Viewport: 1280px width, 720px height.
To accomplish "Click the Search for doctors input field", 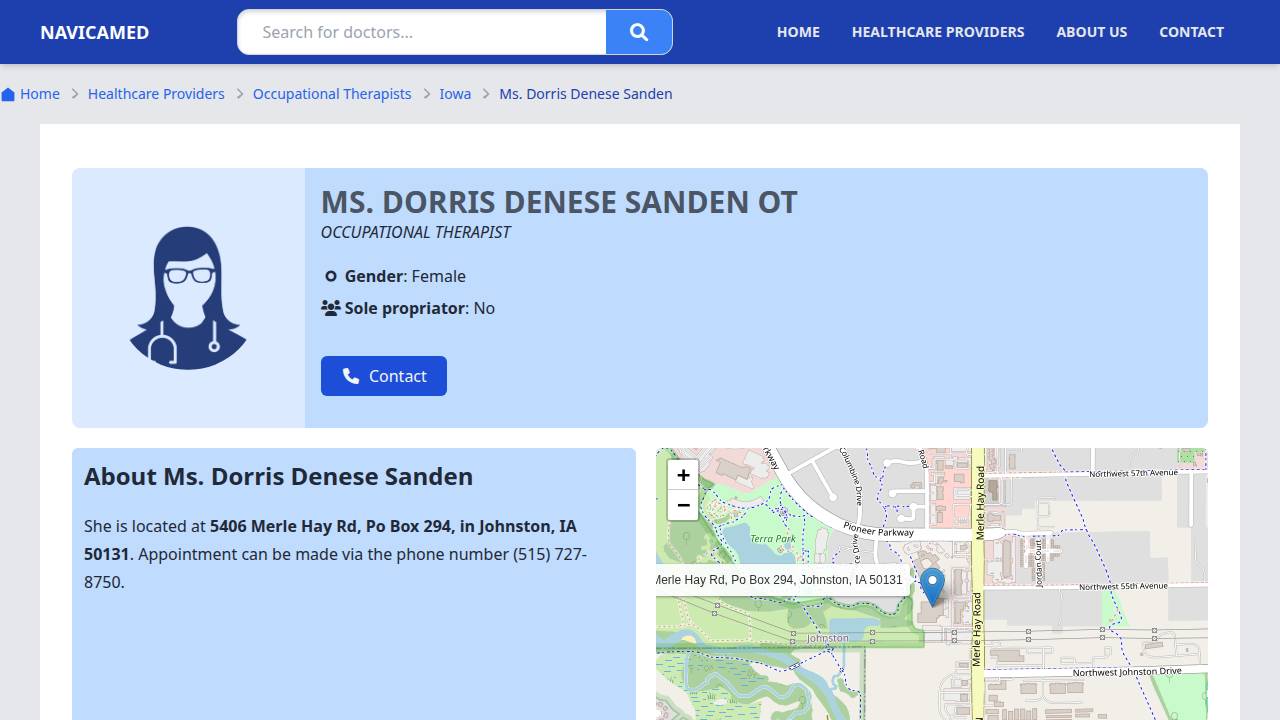I will pyautogui.click(x=420, y=32).
